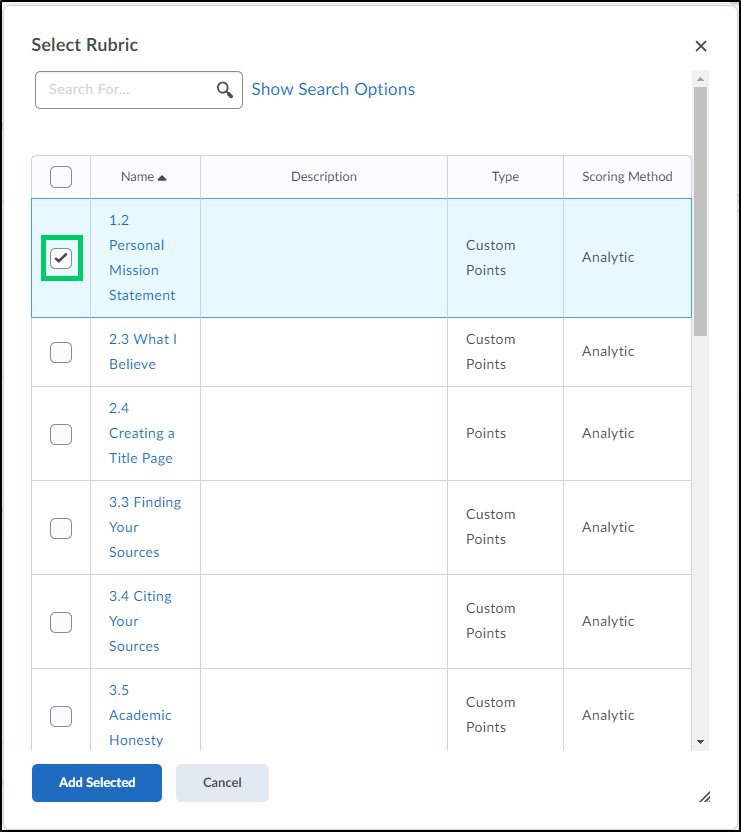Click the Description column header
The width and height of the screenshot is (741, 832).
tap(324, 177)
